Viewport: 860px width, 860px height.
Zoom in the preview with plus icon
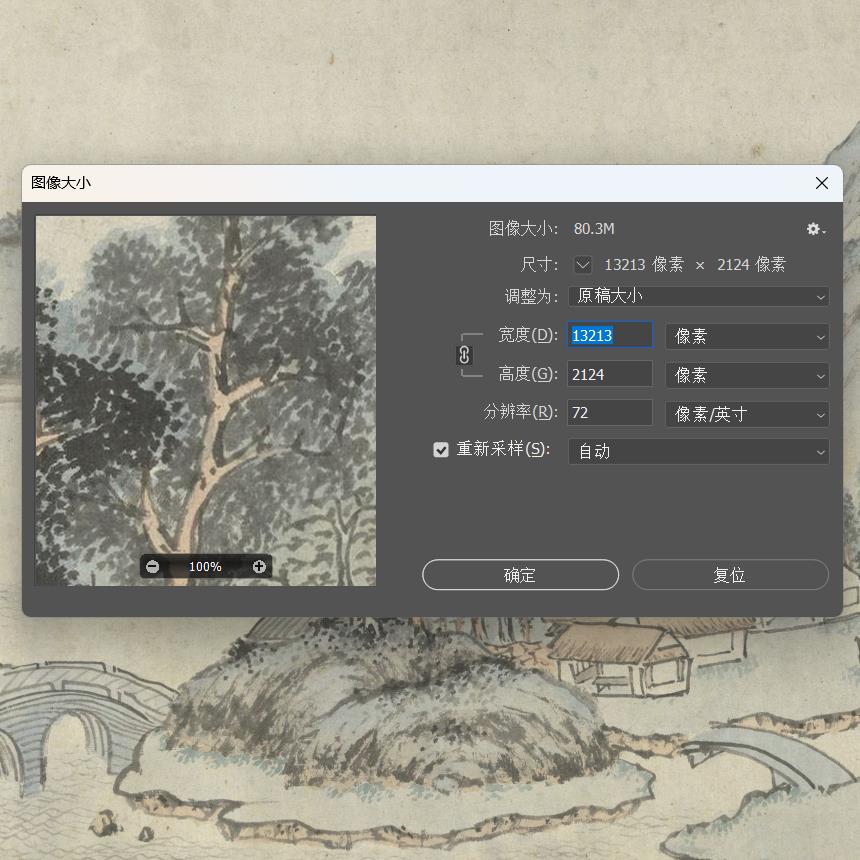click(x=259, y=567)
